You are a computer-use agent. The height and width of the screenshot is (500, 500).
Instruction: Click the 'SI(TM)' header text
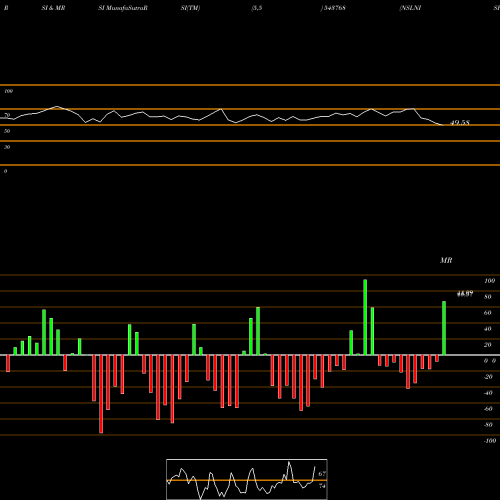190,8
